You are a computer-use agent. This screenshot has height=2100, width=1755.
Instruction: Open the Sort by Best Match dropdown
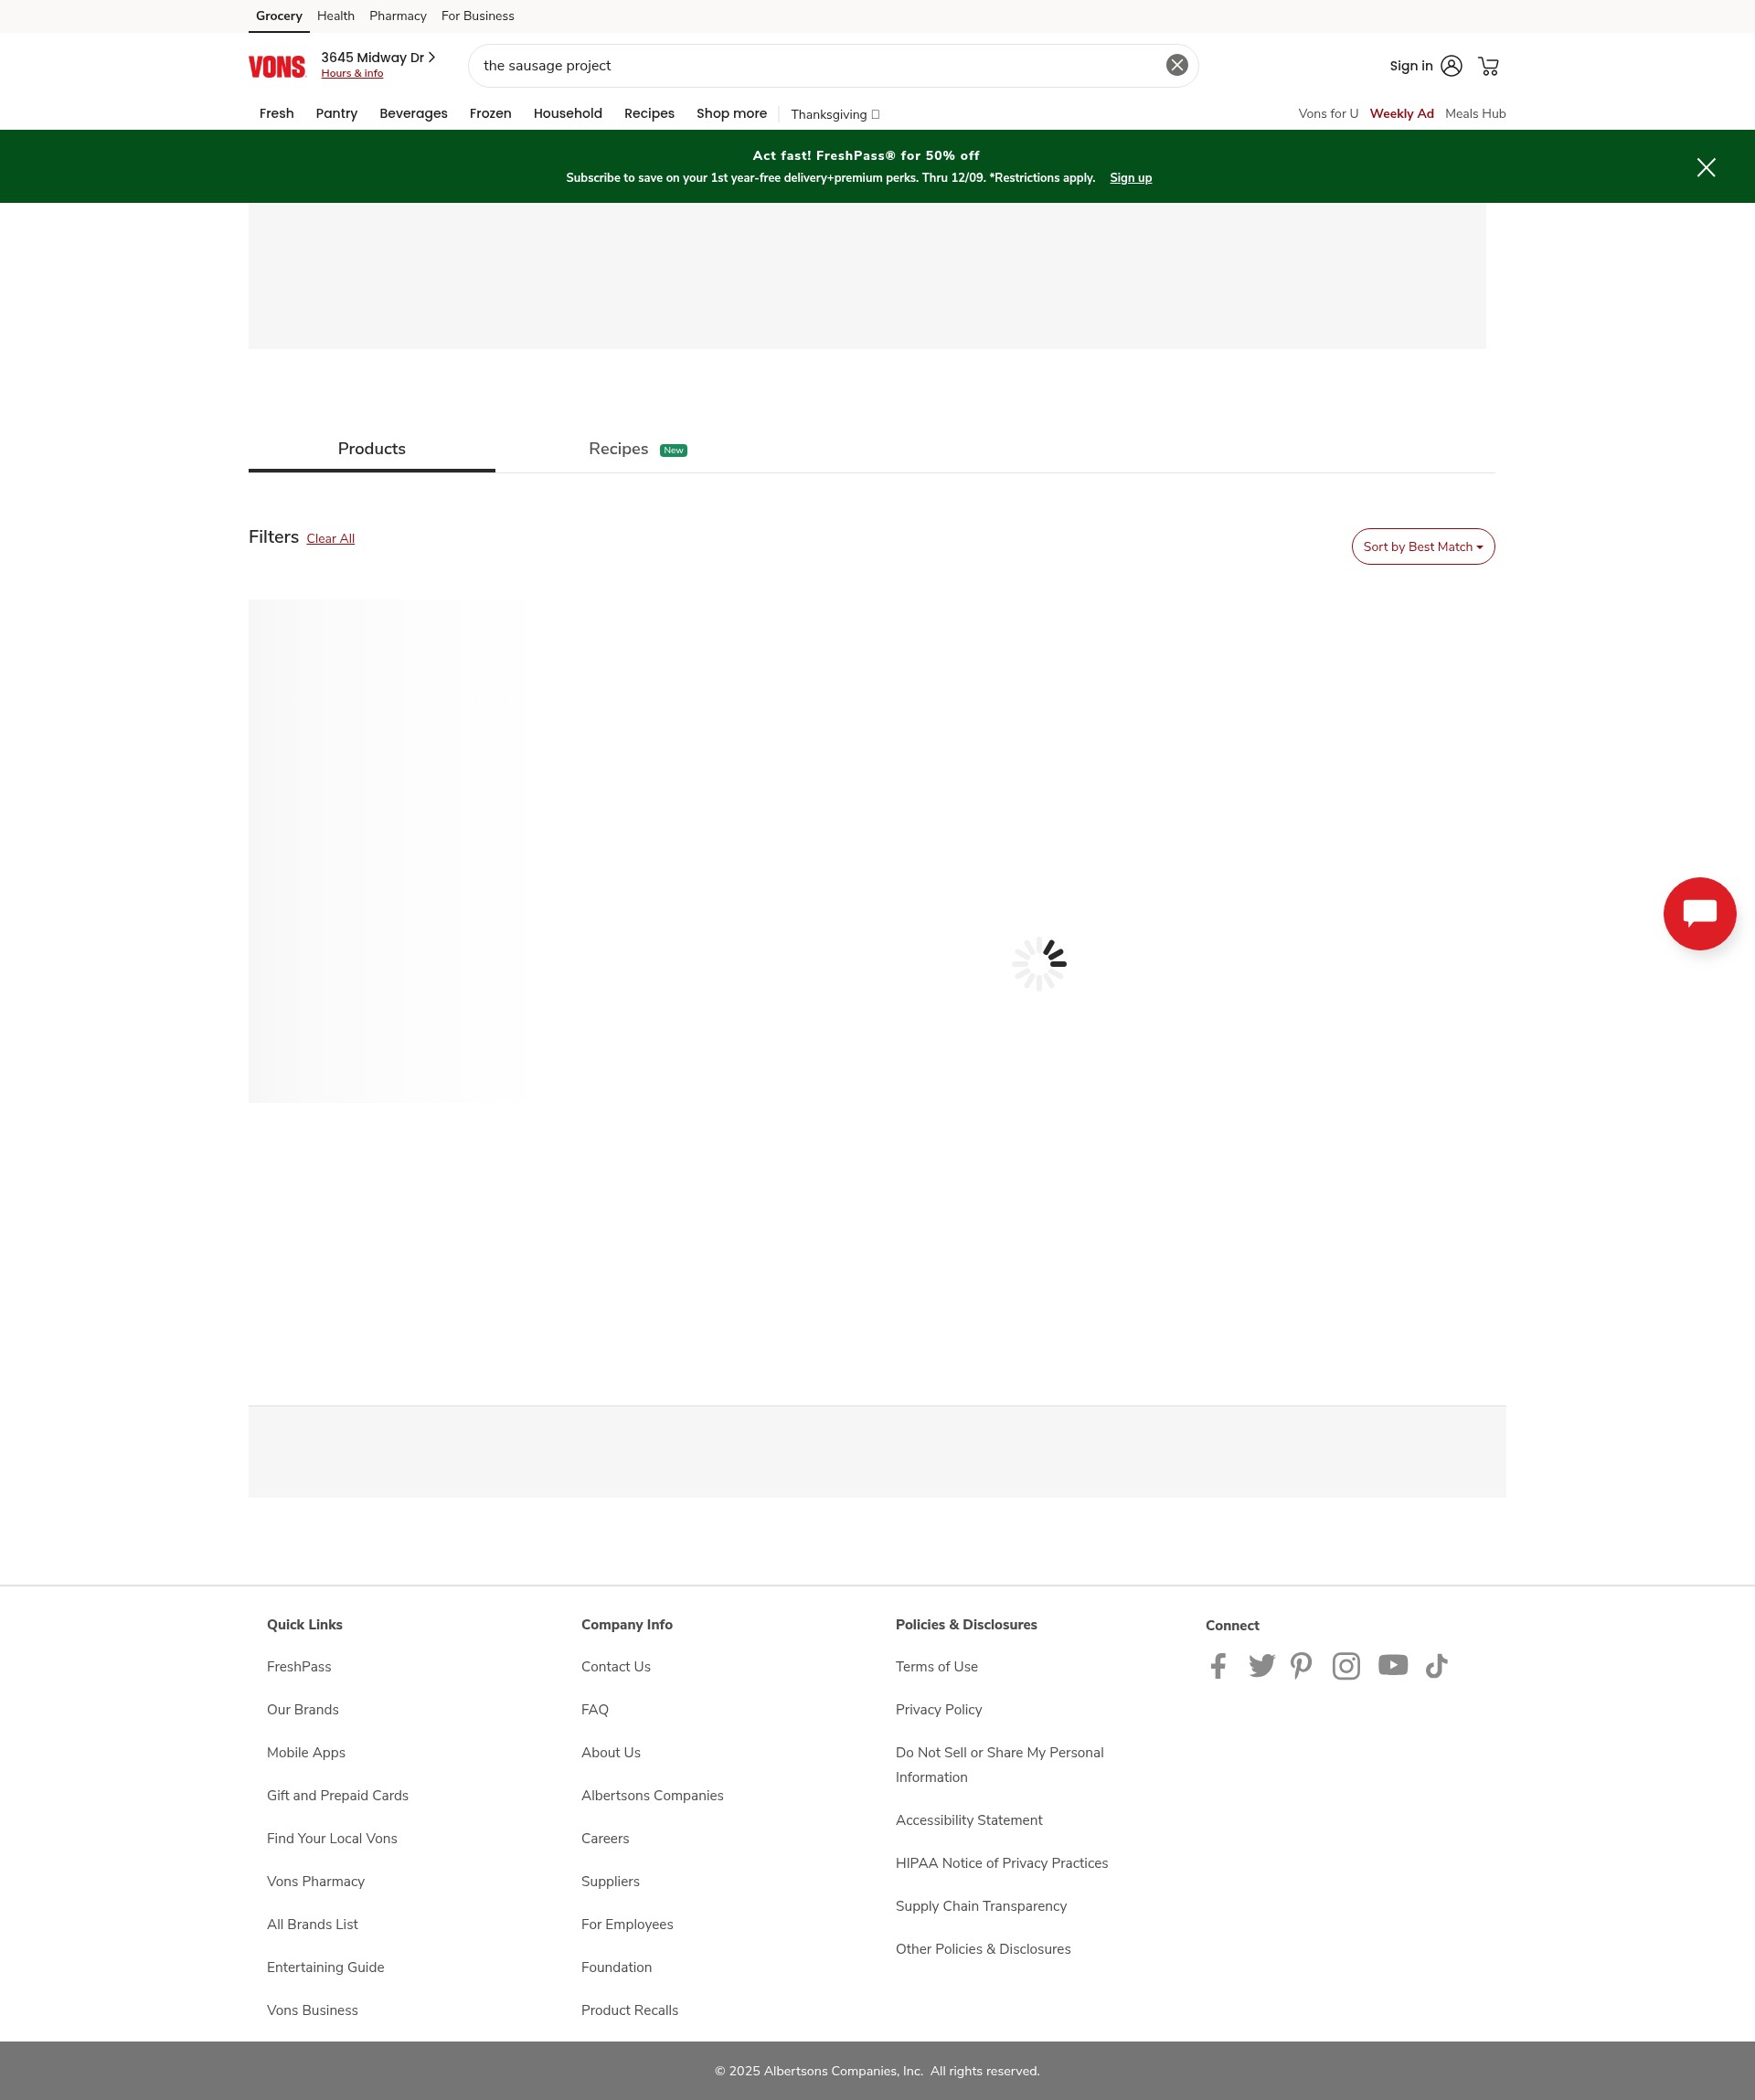point(1423,546)
